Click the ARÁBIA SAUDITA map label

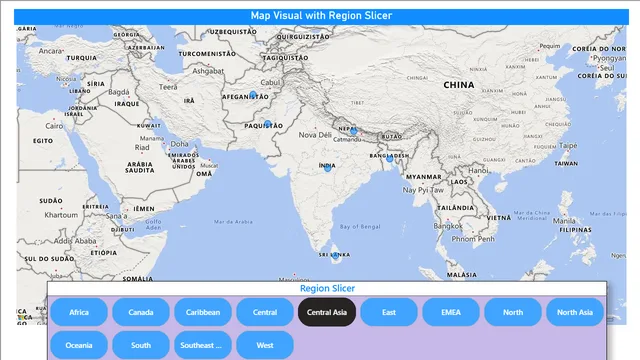[140, 167]
